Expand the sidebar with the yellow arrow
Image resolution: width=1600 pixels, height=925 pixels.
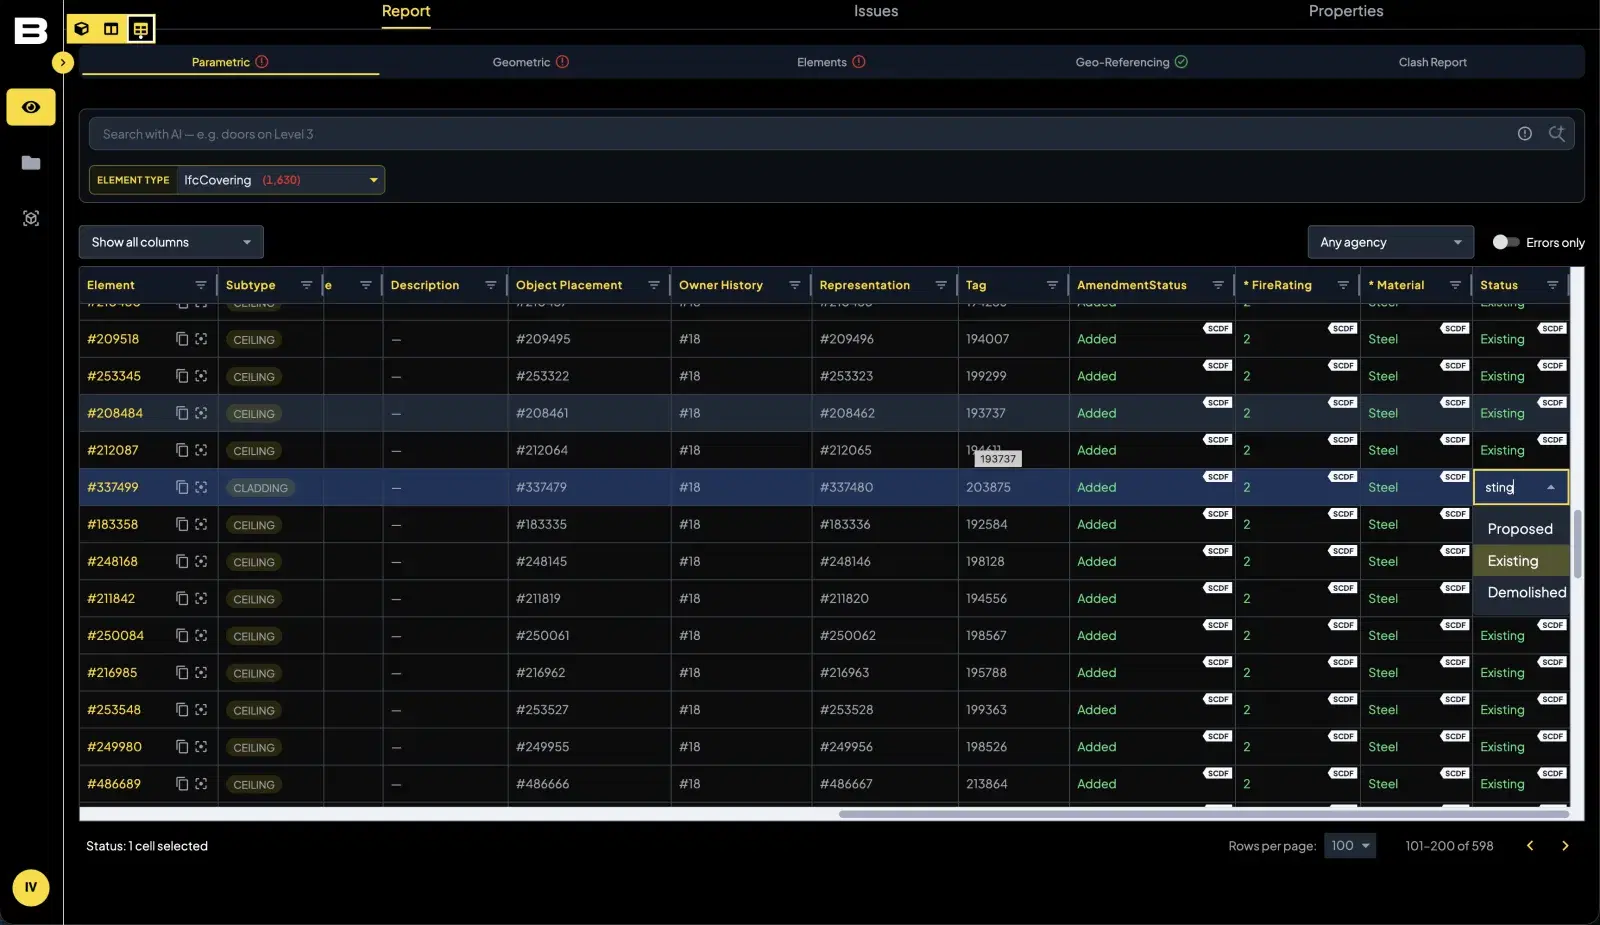pyautogui.click(x=63, y=63)
